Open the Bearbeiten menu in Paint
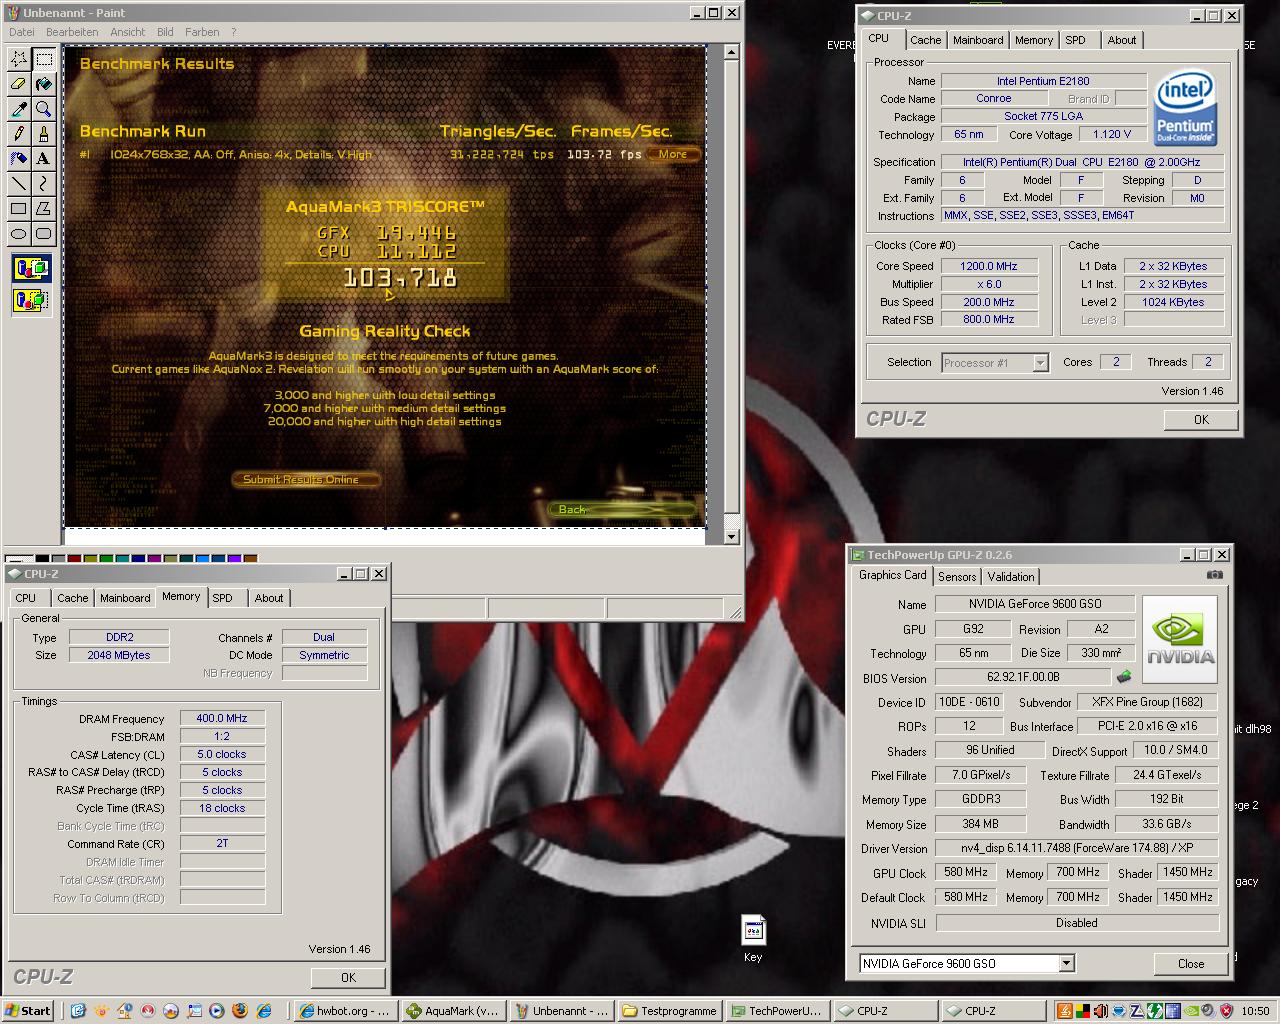The image size is (1280, 1024). [x=72, y=32]
